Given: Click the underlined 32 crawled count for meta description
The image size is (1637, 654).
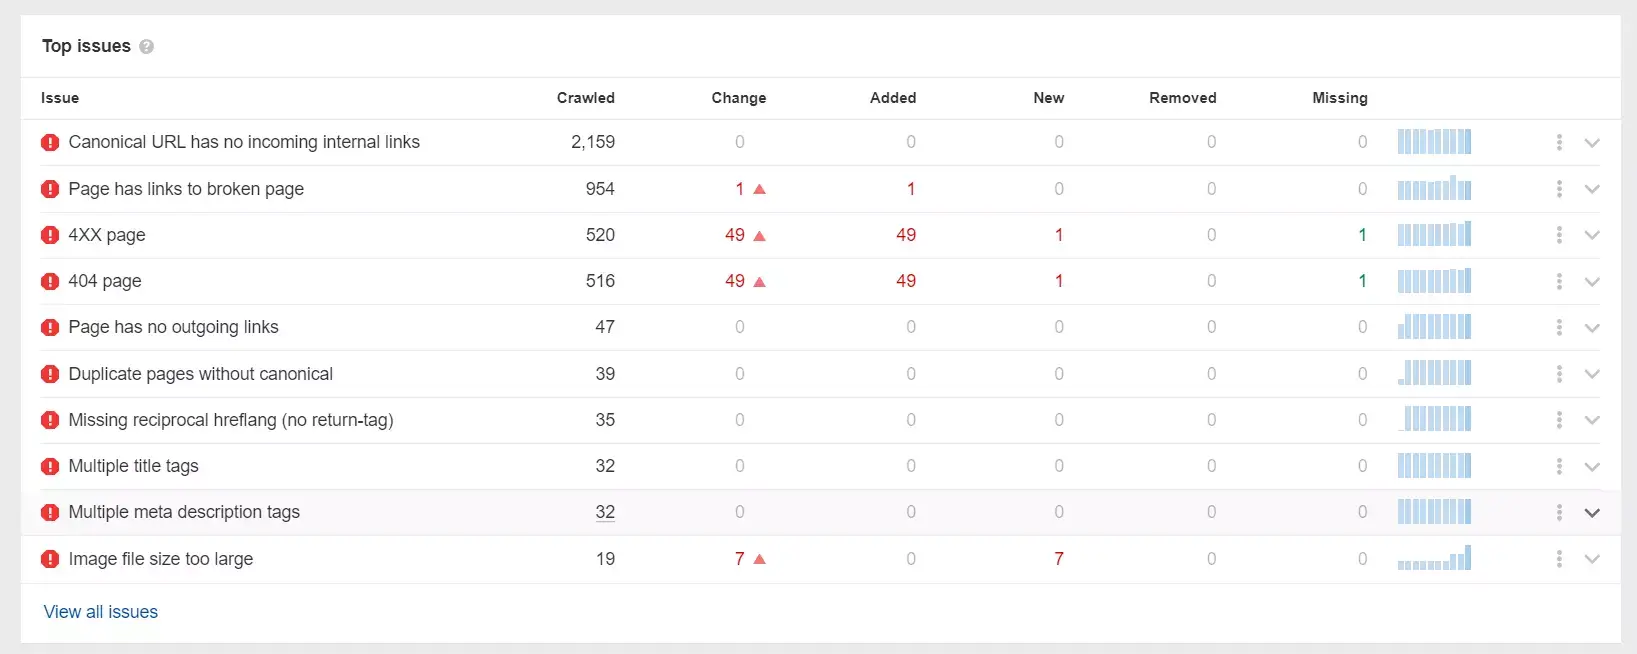Looking at the screenshot, I should pyautogui.click(x=605, y=512).
